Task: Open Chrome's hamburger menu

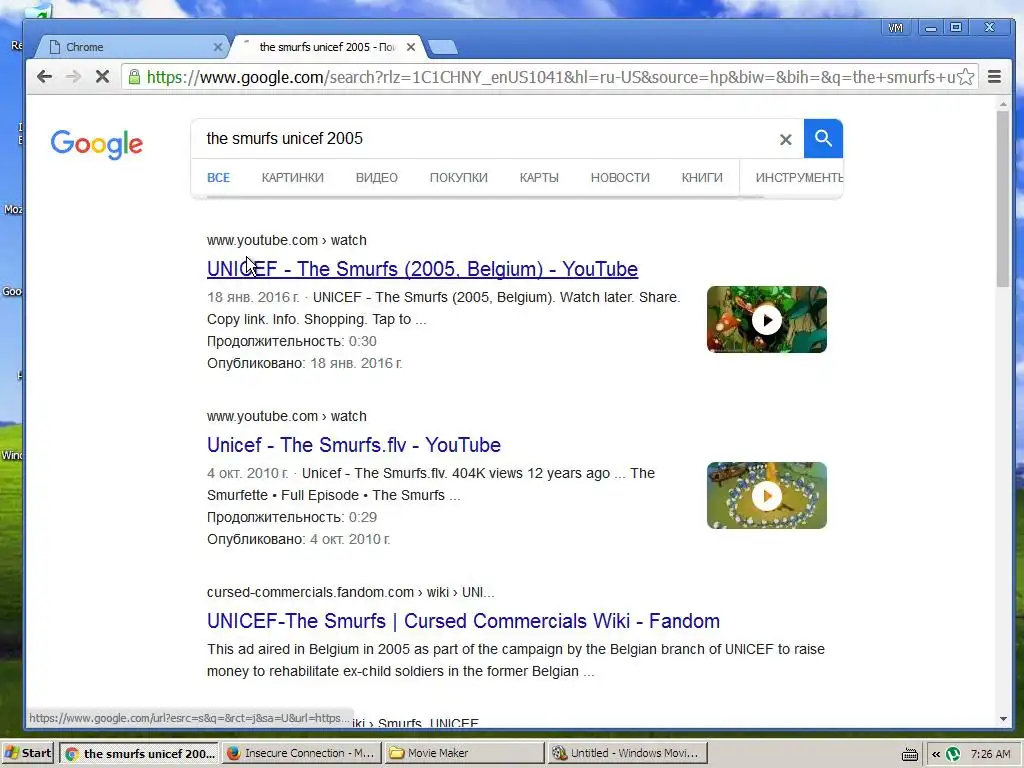Action: (995, 77)
